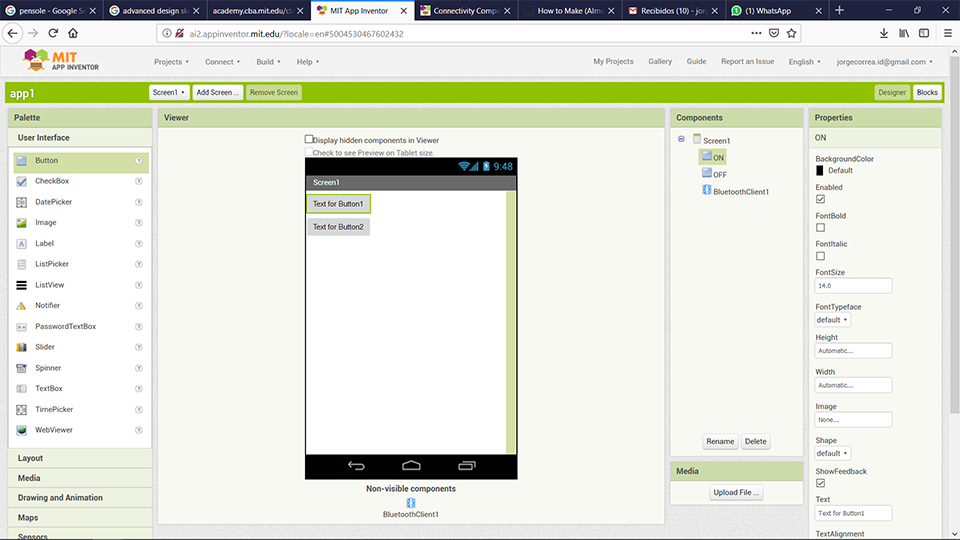Open the Connect dropdown menu
This screenshot has height=540, width=960.
pos(222,62)
